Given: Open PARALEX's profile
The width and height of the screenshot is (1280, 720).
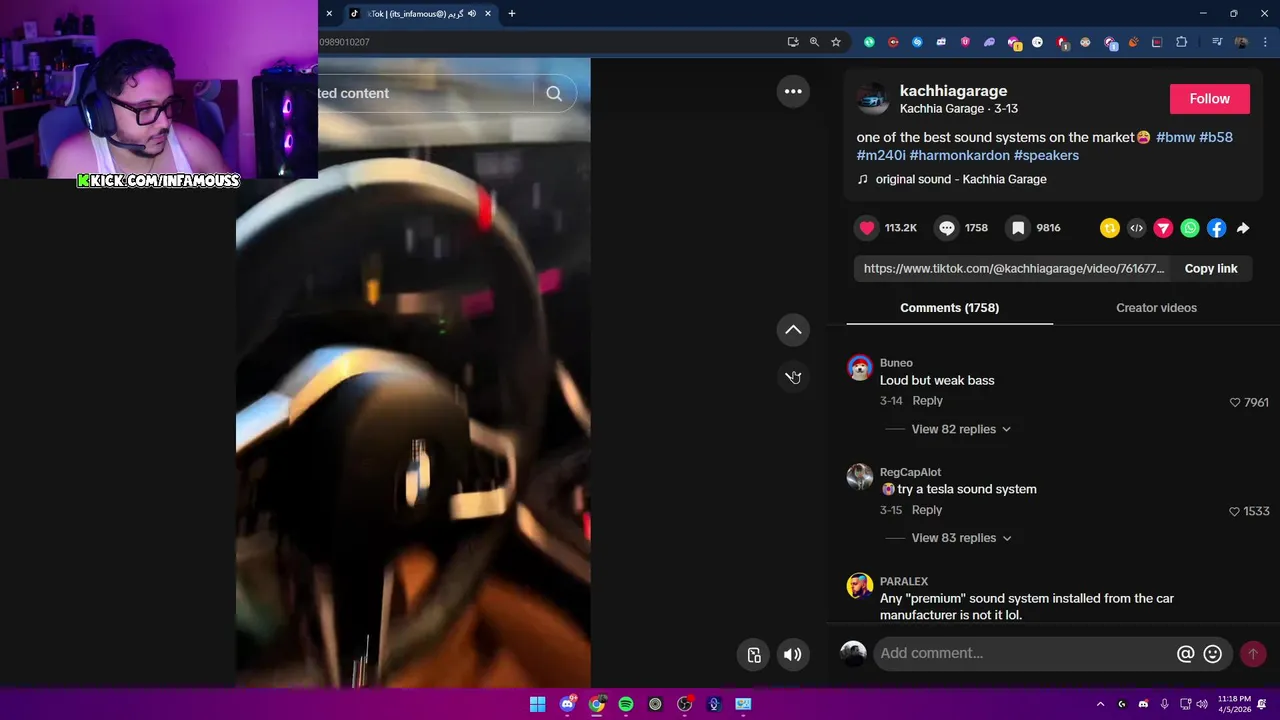Looking at the screenshot, I should [904, 581].
